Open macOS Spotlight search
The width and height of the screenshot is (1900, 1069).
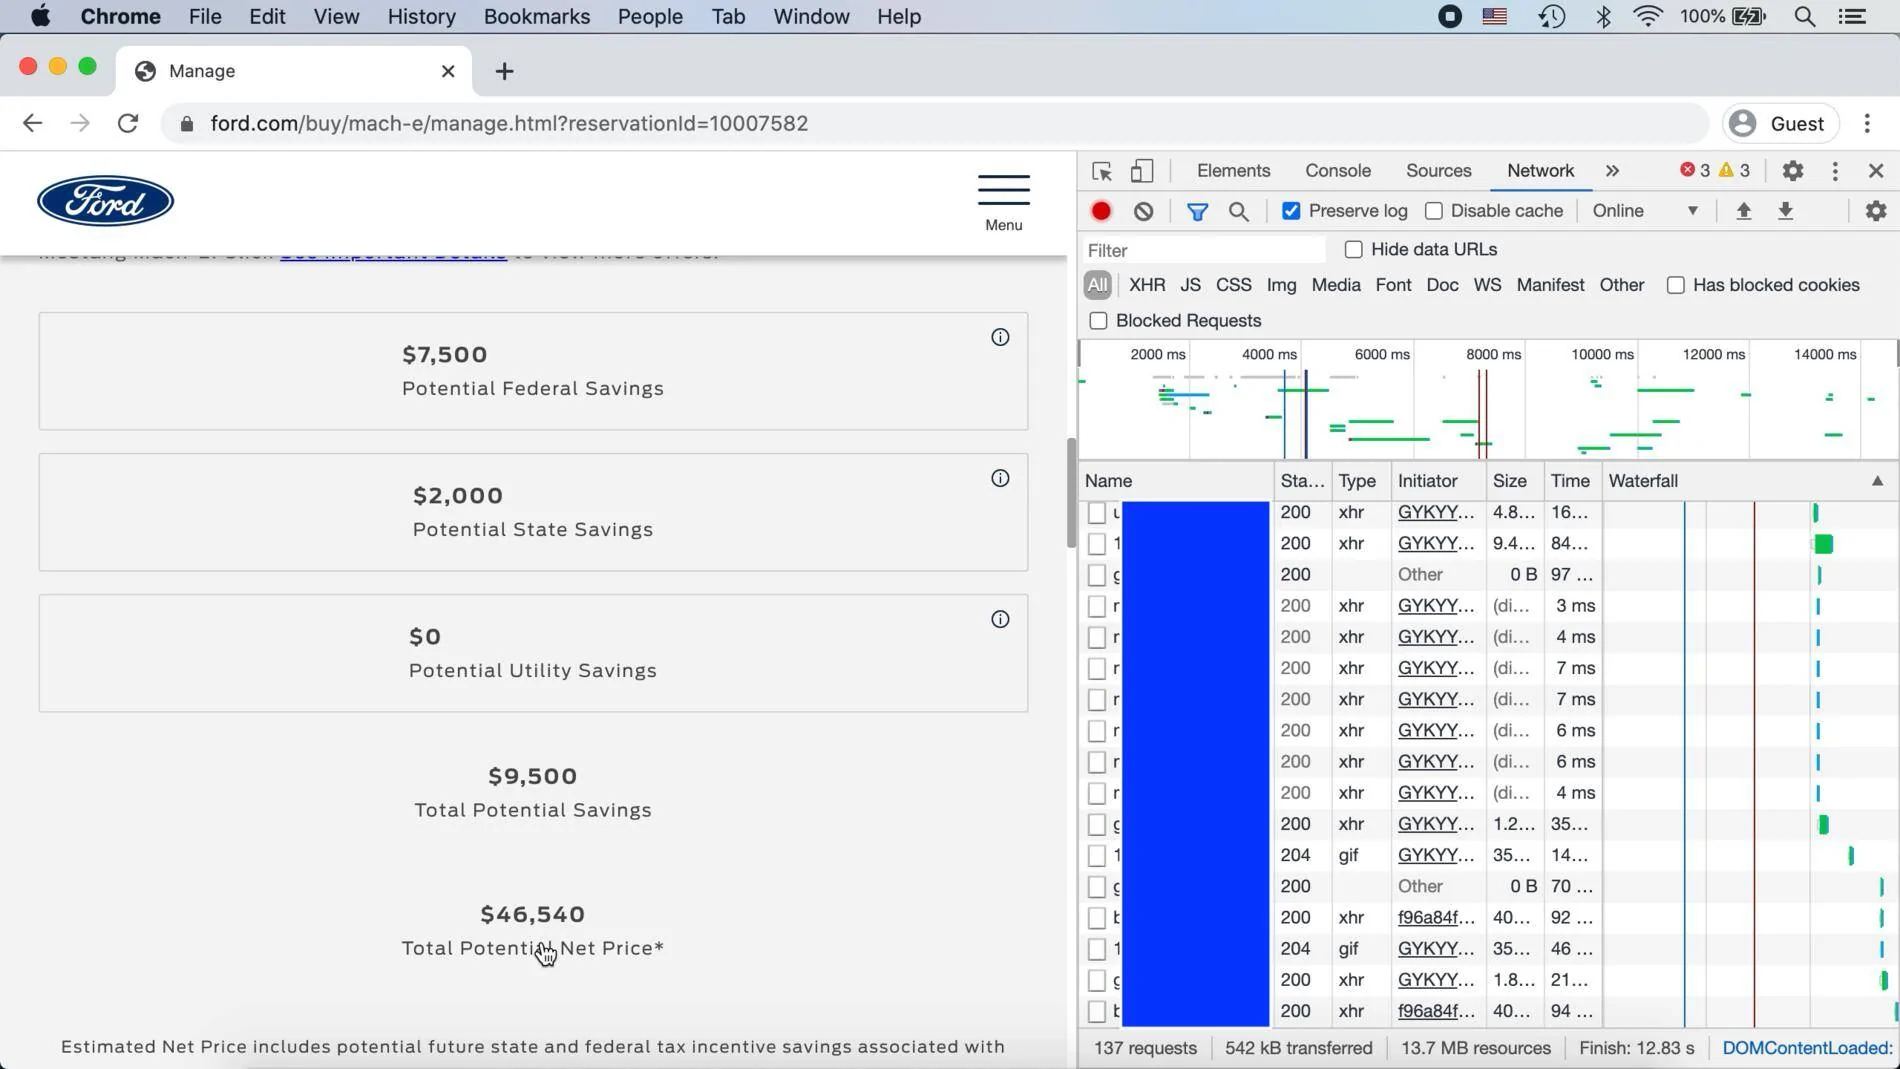tap(1805, 16)
